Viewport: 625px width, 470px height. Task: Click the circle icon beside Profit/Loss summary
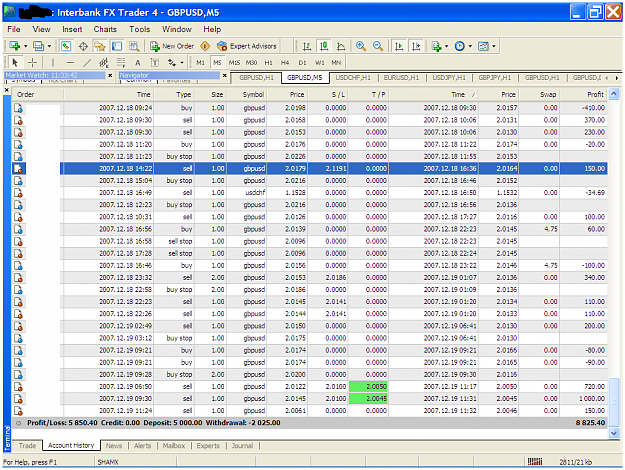point(18,423)
